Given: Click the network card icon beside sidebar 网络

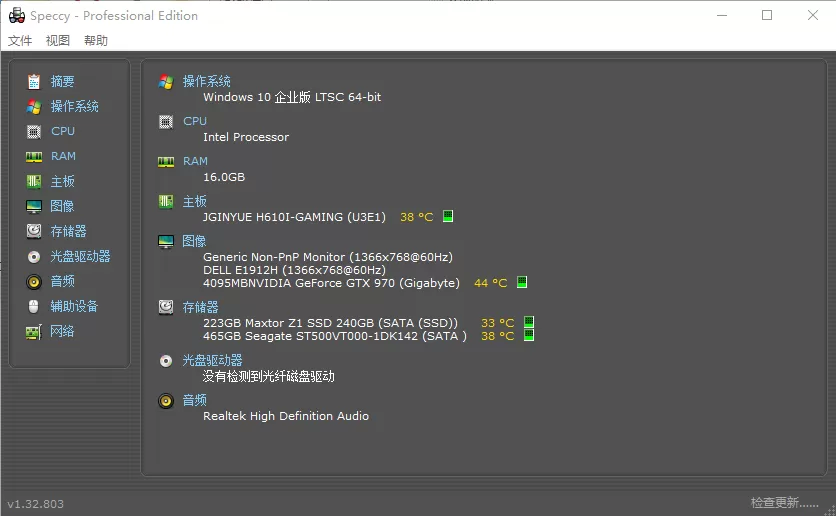Looking at the screenshot, I should [x=34, y=332].
